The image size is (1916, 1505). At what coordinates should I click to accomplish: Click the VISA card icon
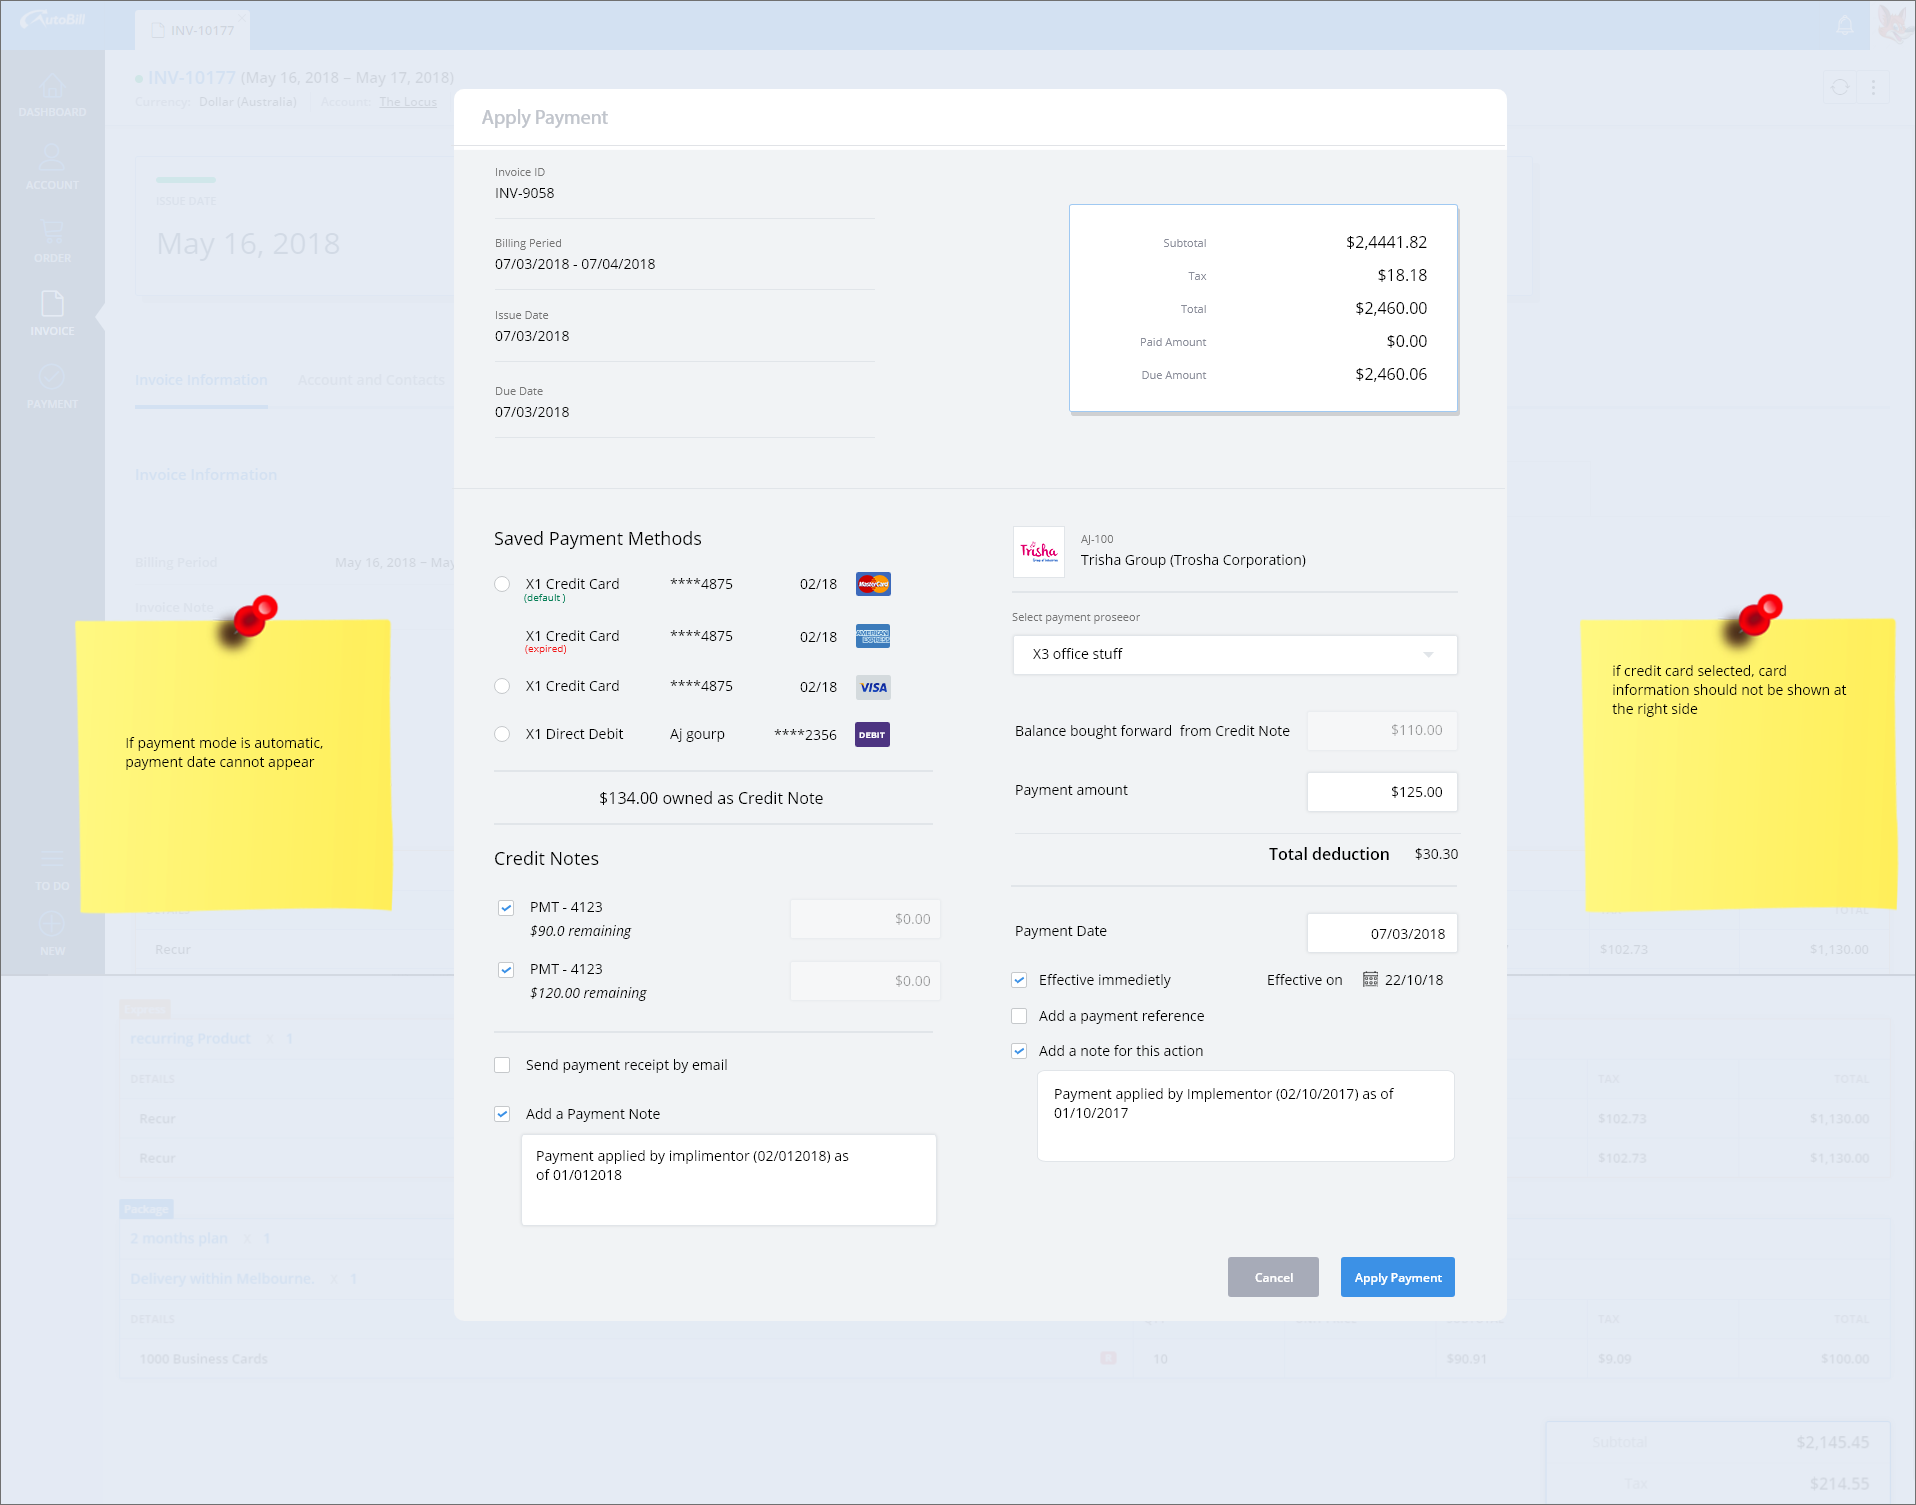872,687
